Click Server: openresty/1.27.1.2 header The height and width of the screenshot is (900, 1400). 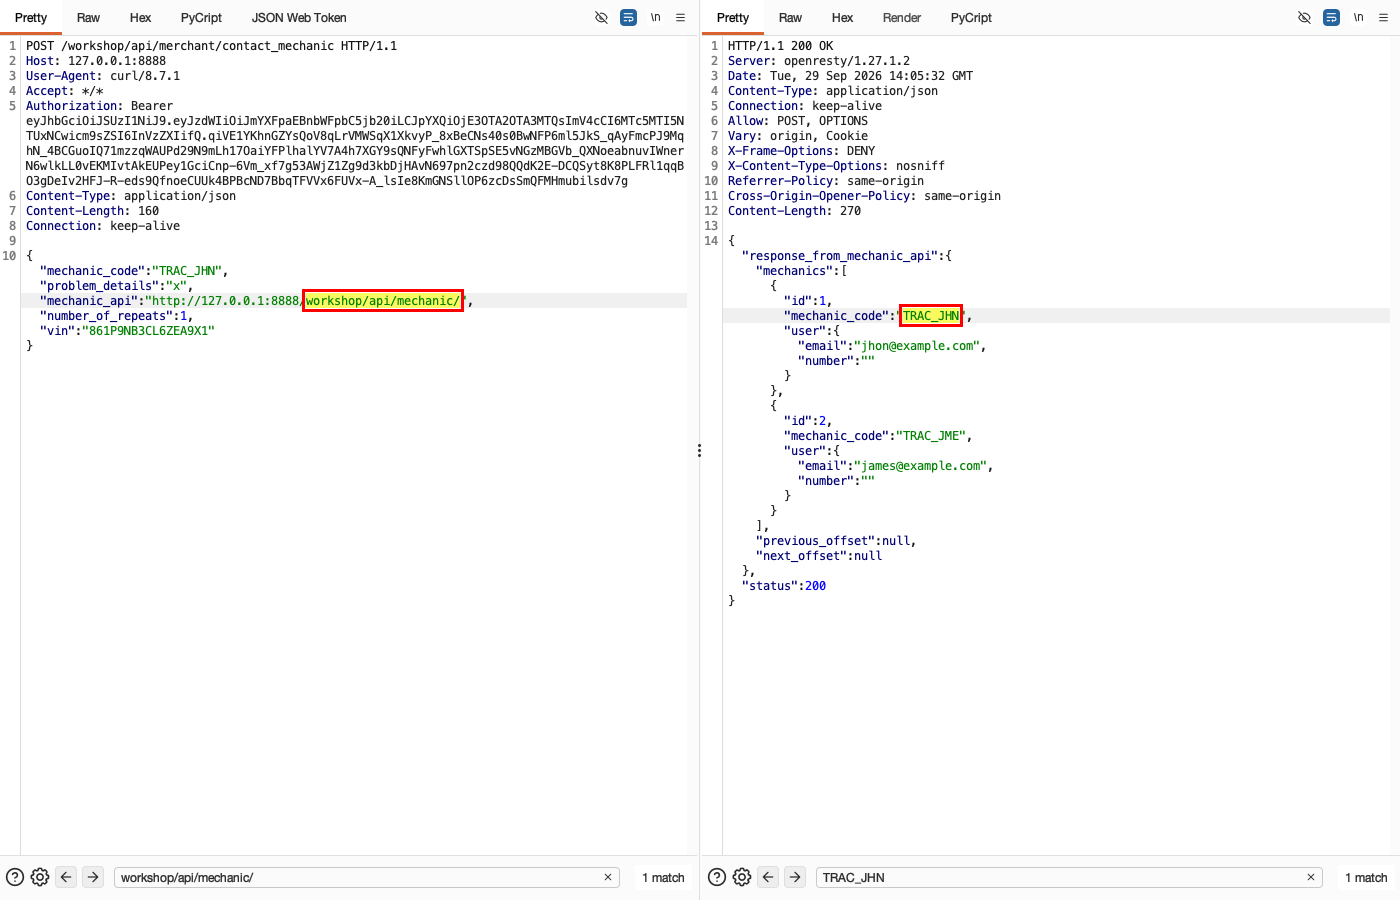coord(819,61)
